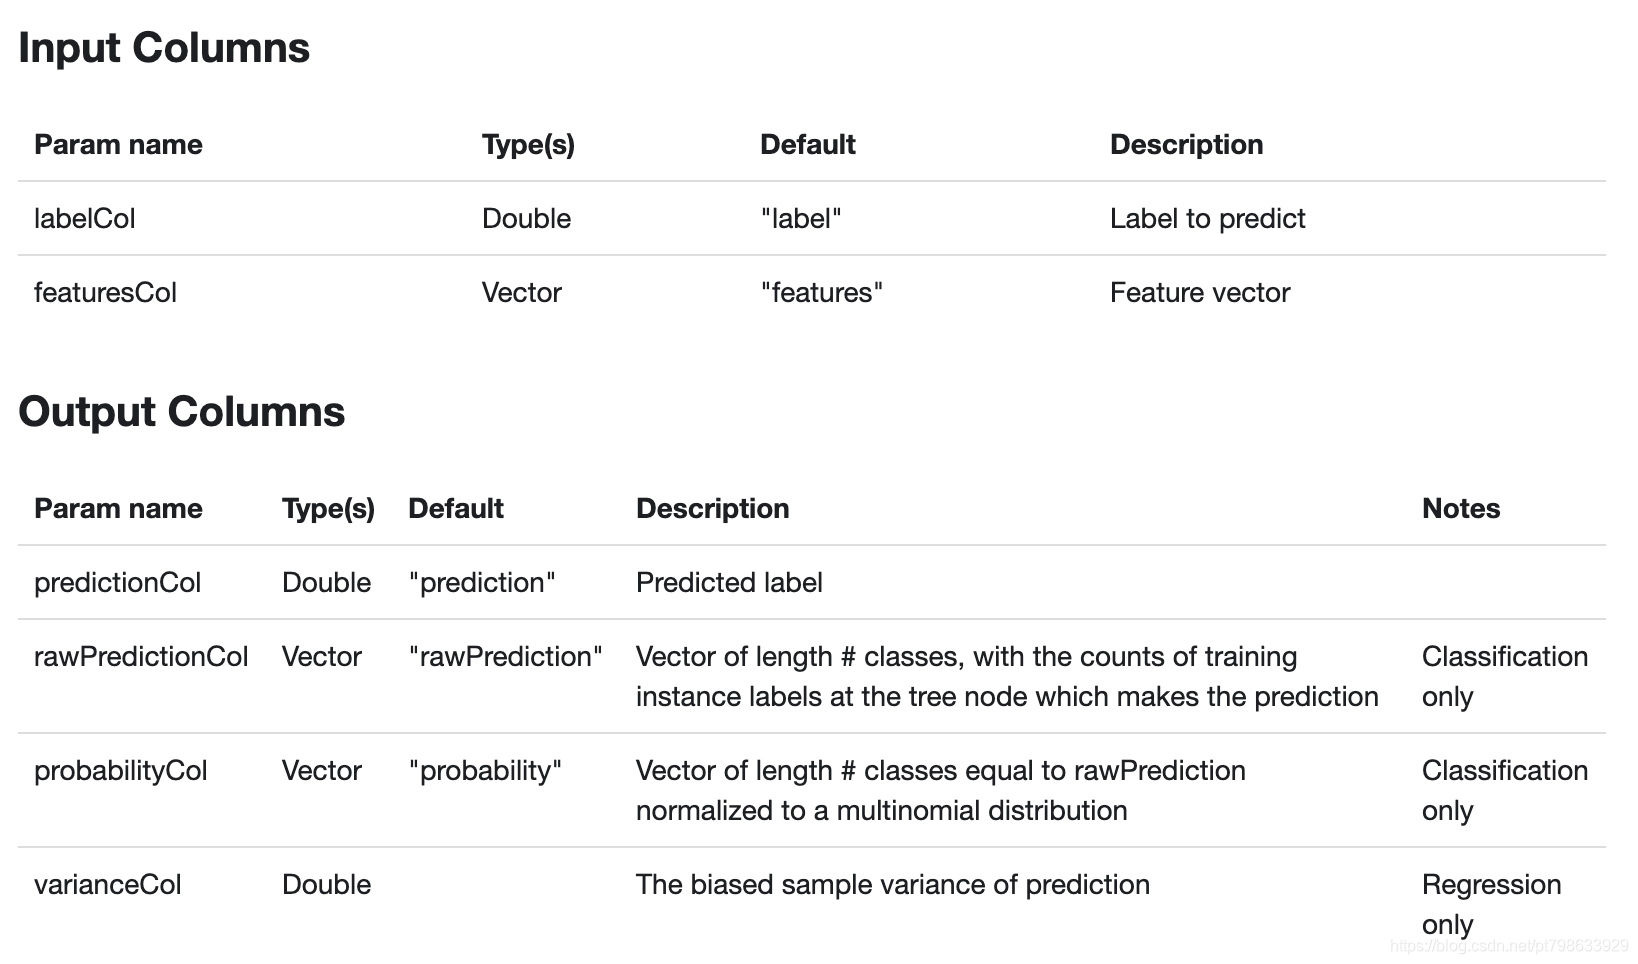Click the Output Columns heading
This screenshot has width=1638, height=964.
[181, 412]
